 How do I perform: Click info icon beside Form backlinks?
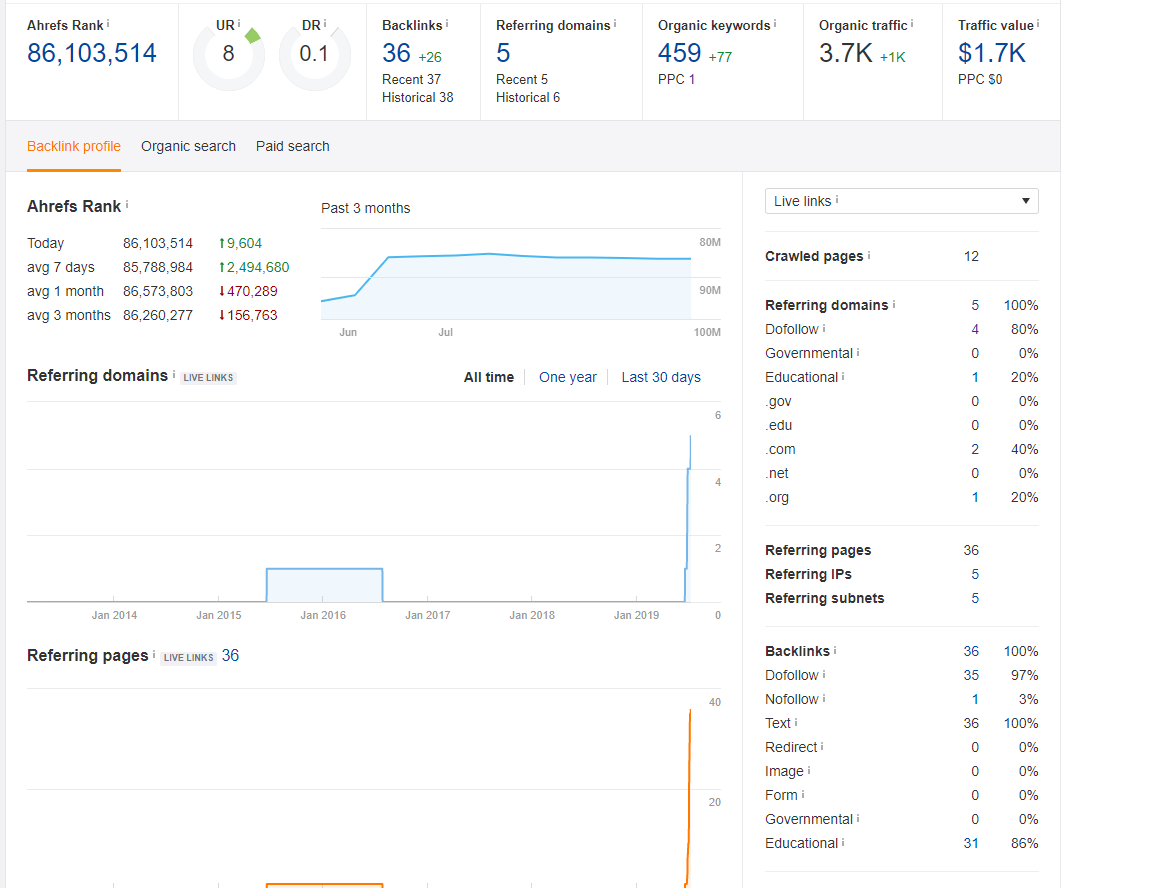click(802, 794)
